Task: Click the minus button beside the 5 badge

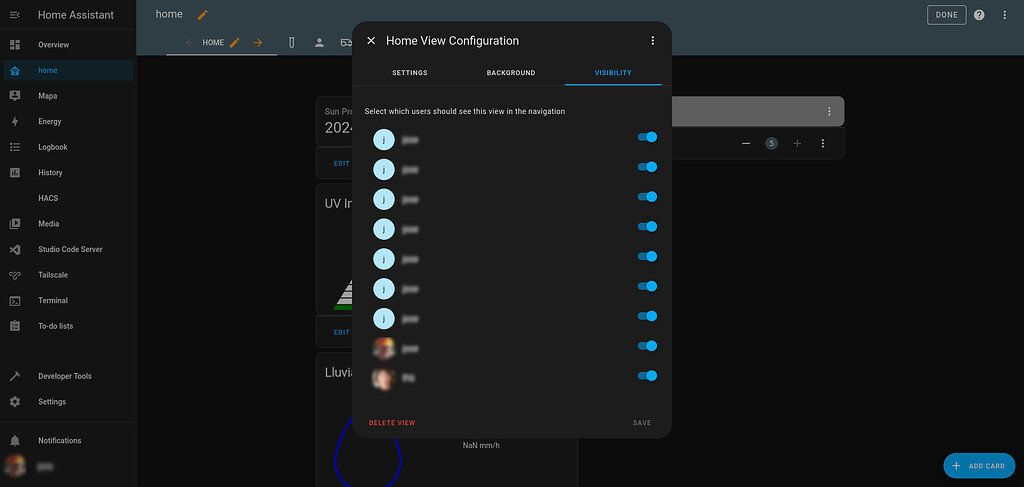Action: point(746,143)
